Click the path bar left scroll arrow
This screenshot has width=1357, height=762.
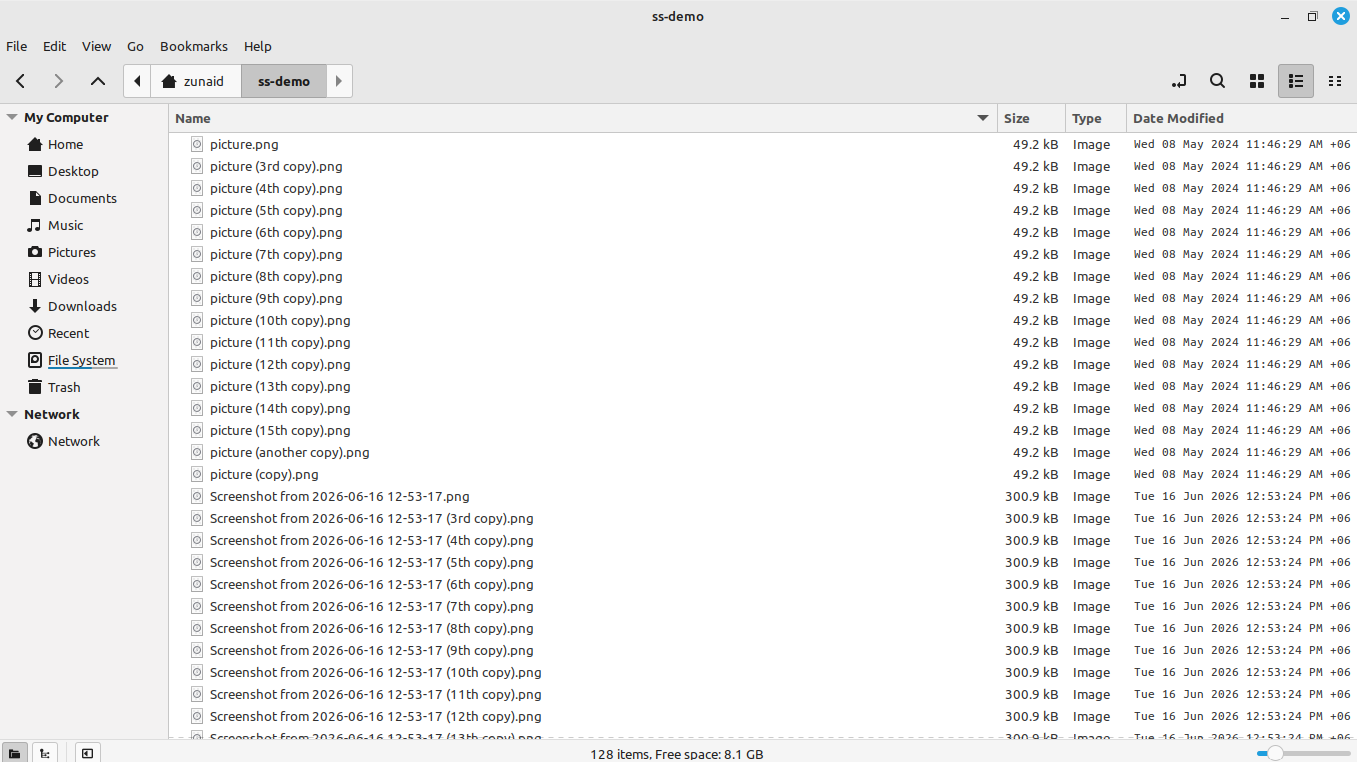[137, 81]
